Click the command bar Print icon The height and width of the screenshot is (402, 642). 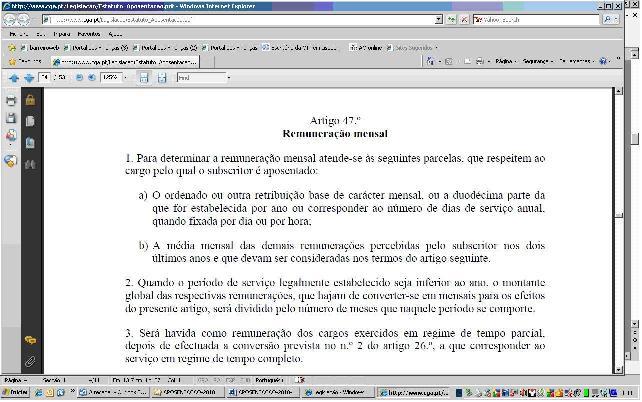(479, 61)
